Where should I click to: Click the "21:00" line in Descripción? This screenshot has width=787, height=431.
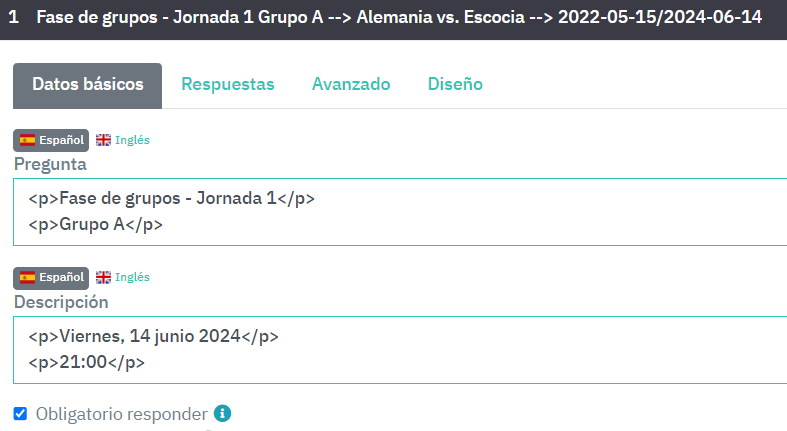point(86,362)
